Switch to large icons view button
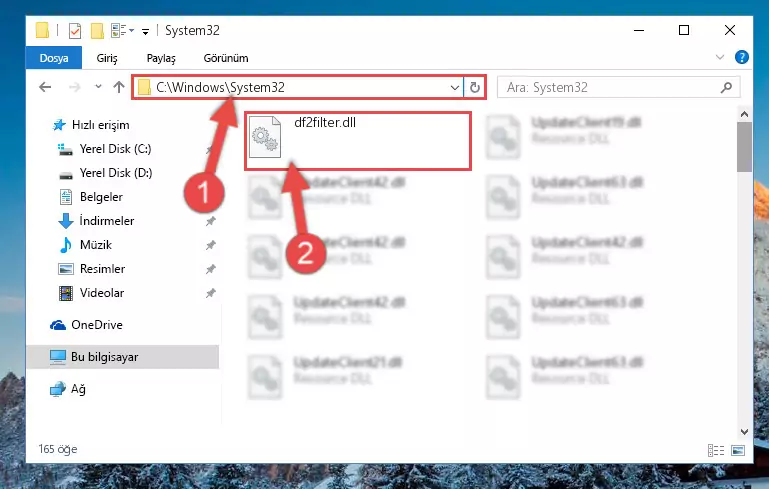 tap(738, 450)
